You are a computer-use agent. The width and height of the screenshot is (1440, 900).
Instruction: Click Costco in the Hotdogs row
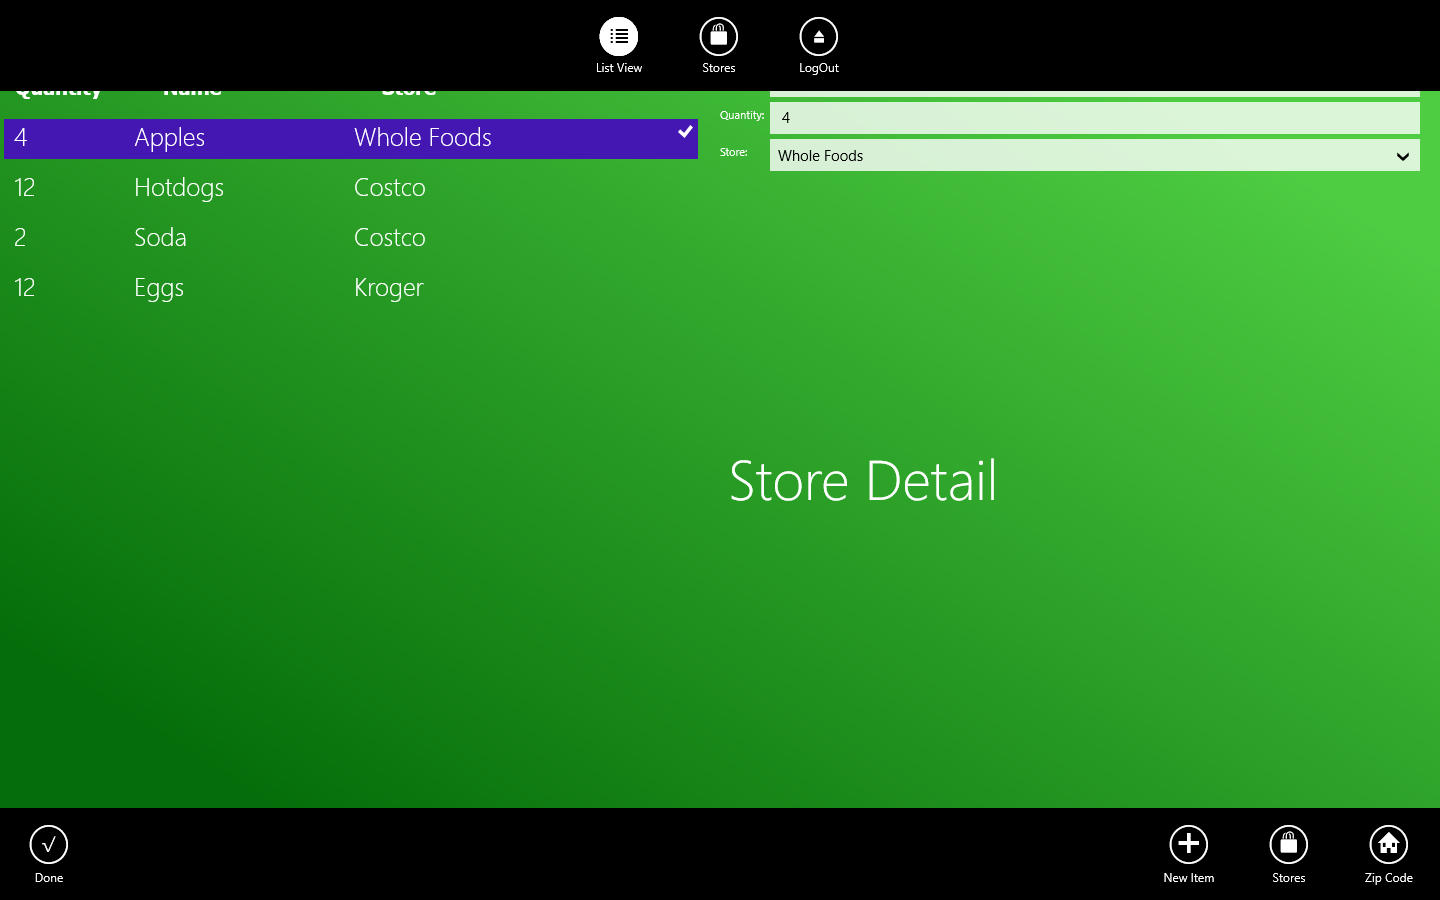pyautogui.click(x=390, y=188)
